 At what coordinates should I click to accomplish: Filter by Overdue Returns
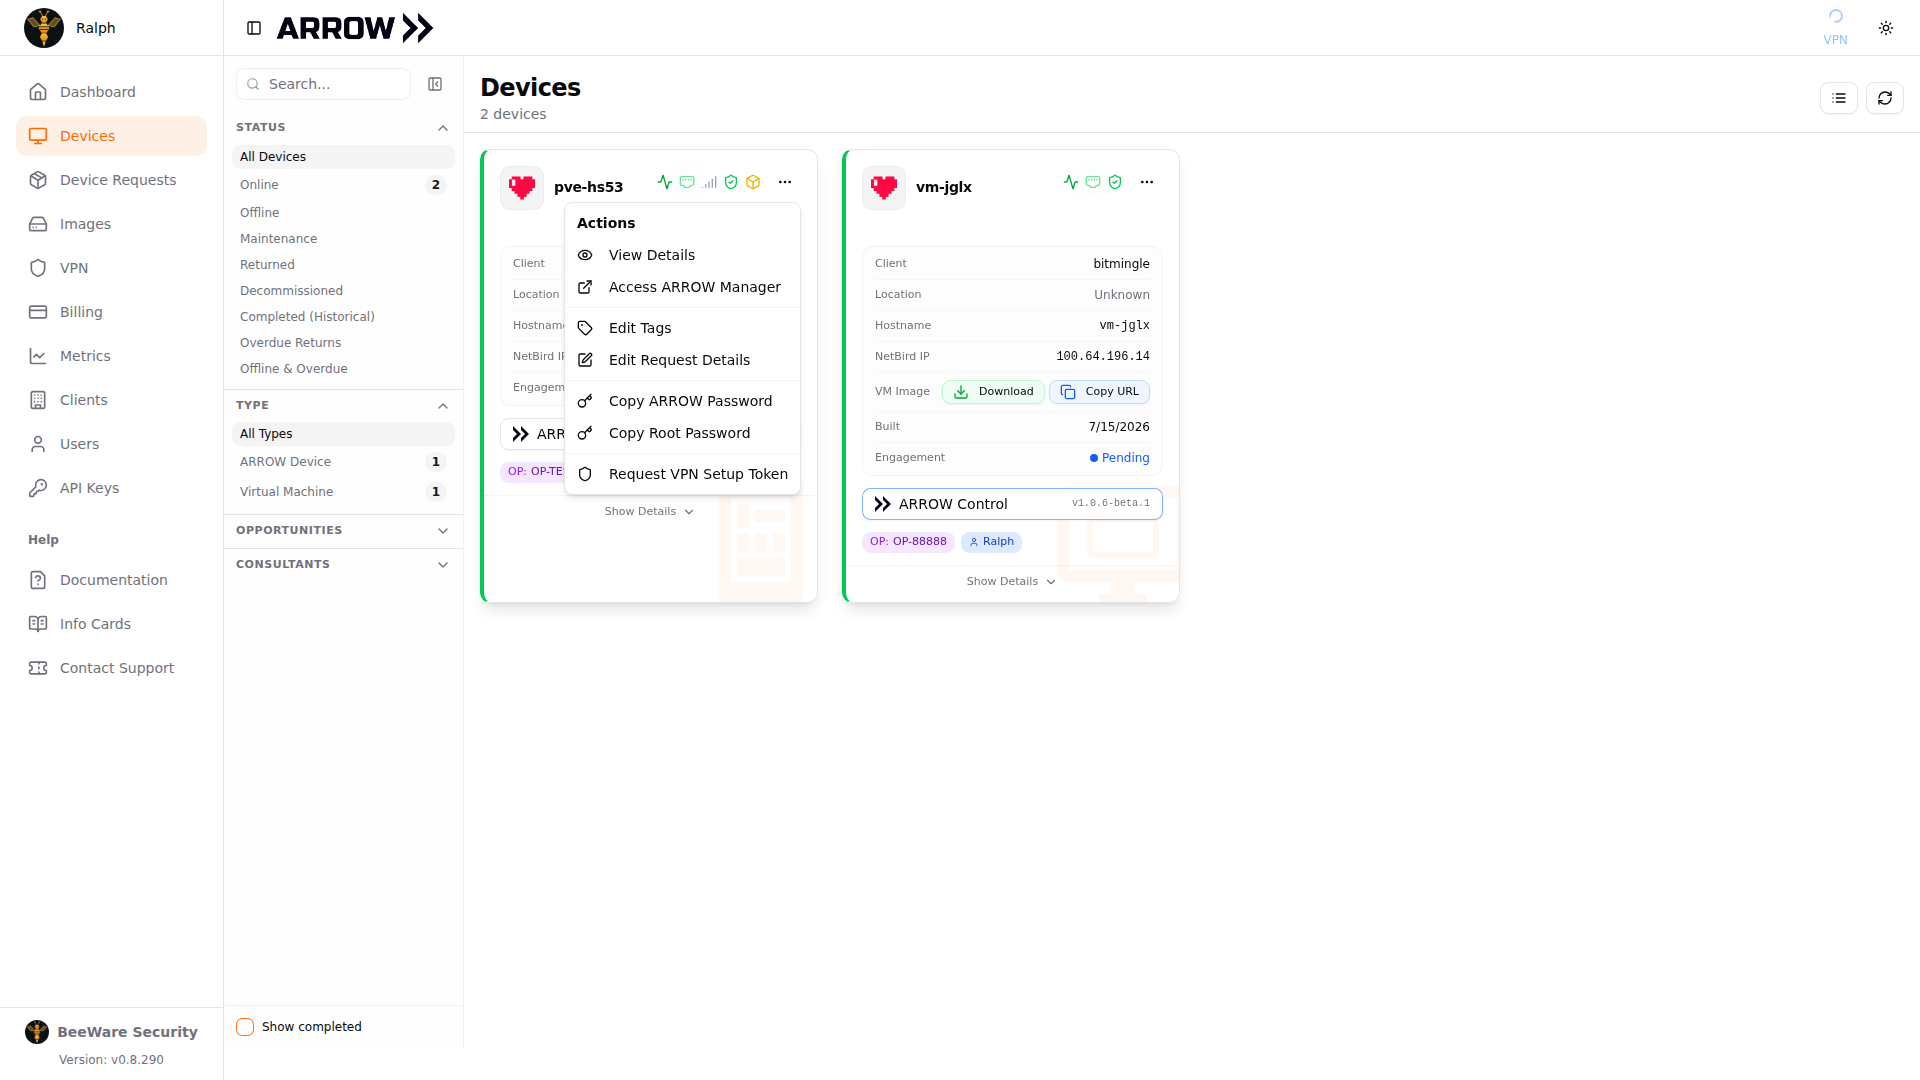343,343
